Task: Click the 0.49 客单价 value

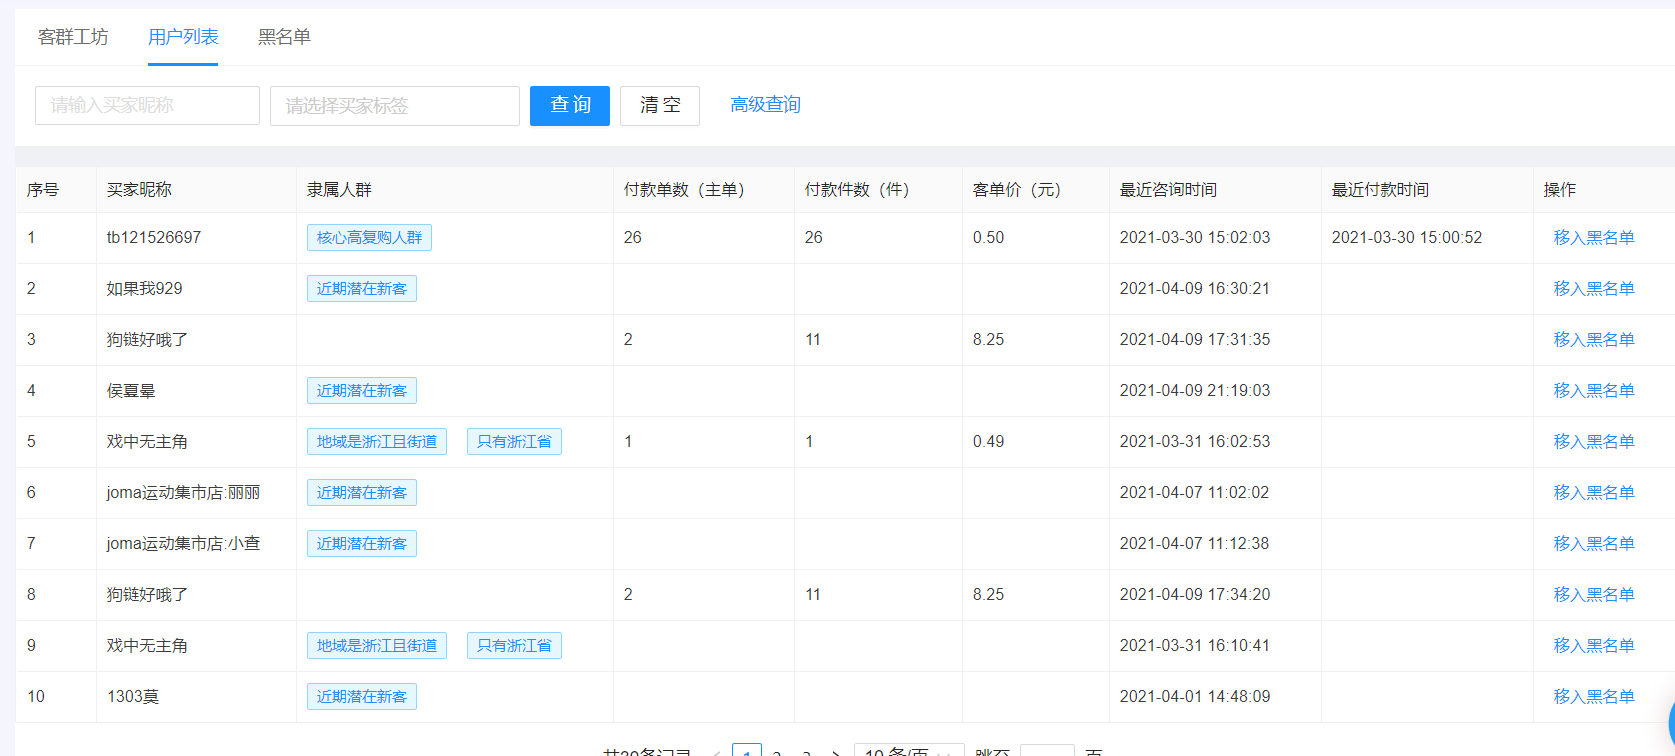Action: [x=988, y=442]
